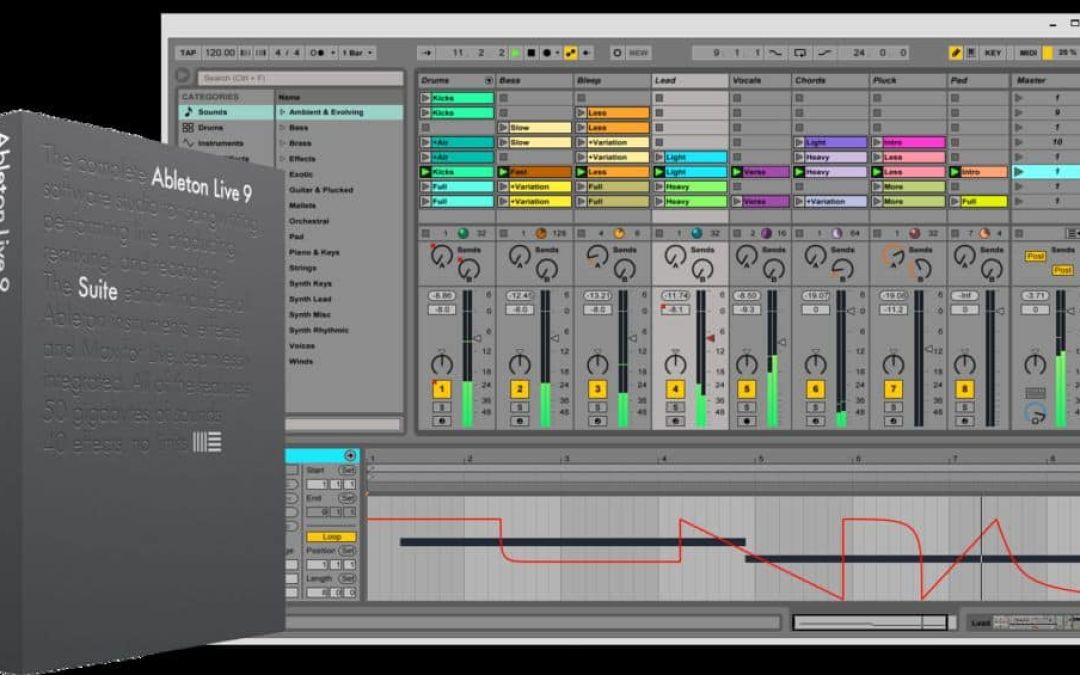1080x675 pixels.
Task: Click the Session Record circle button
Action: (x=616, y=52)
